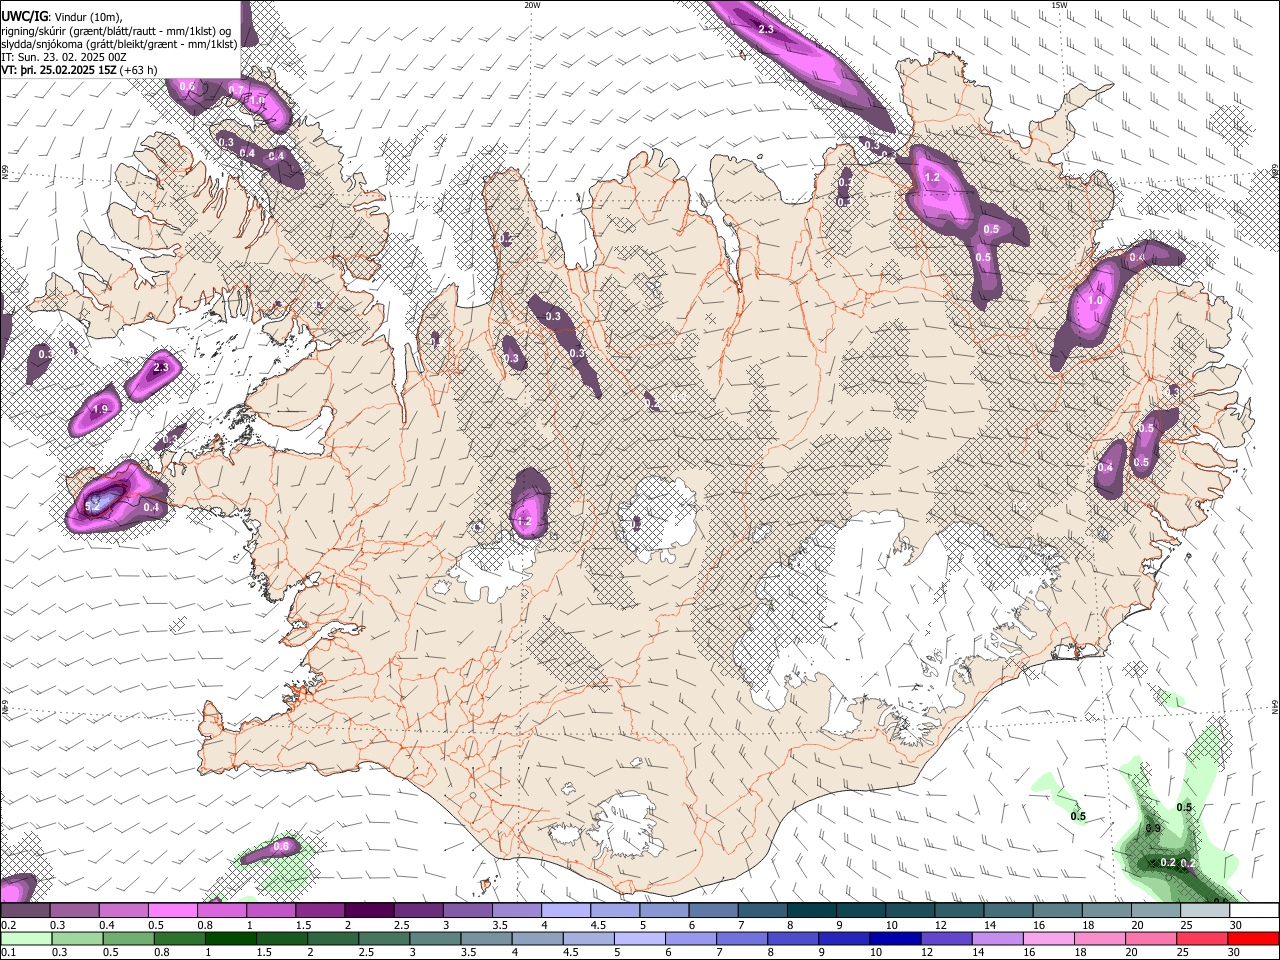The image size is (1280, 960).
Task: Click the '0.2' label under the snow colour scale
Action: (x=8, y=925)
